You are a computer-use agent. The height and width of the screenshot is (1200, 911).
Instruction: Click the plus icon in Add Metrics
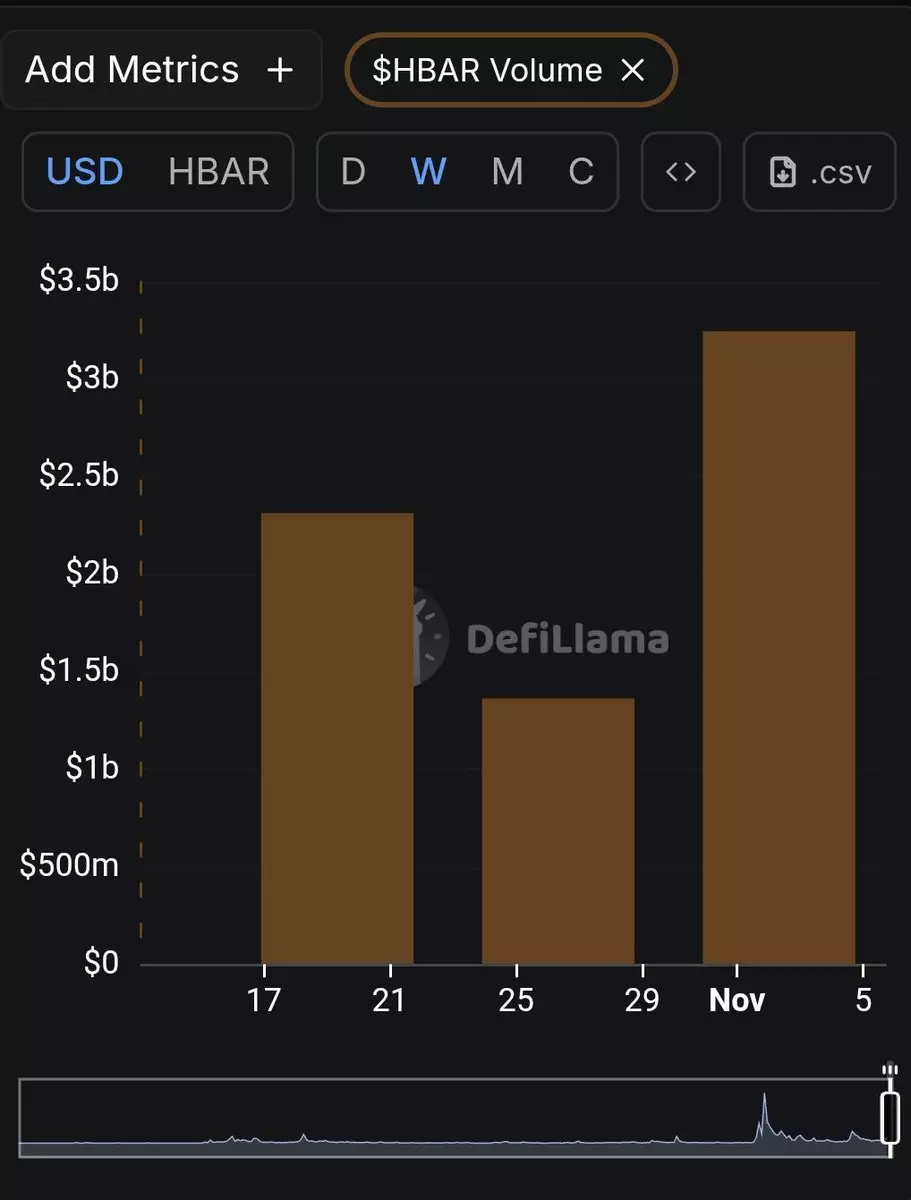(281, 70)
